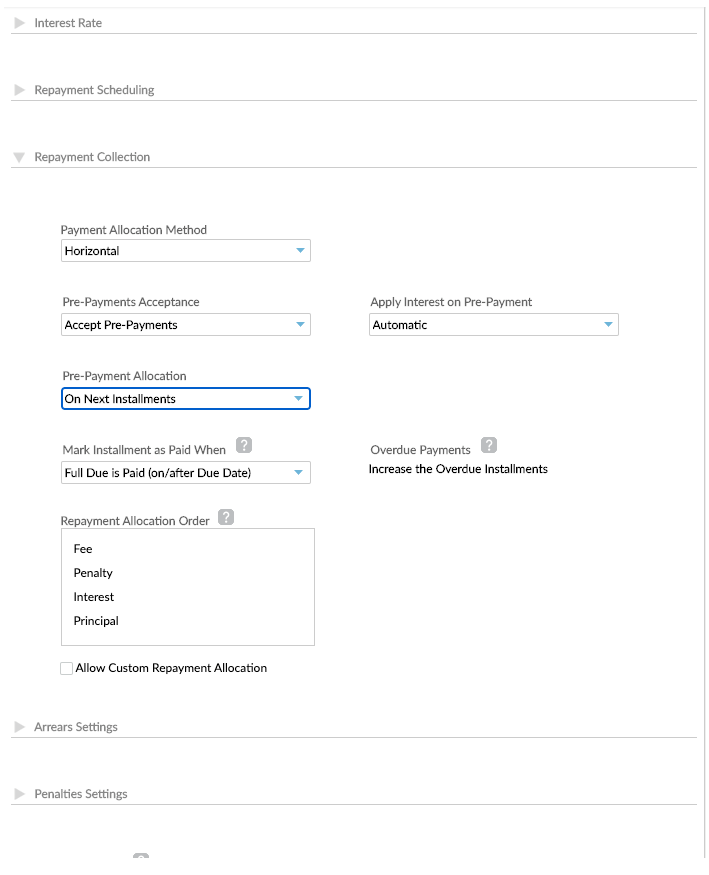The image size is (709, 875).
Task: Expand the Interest Rate section
Action: pos(19,22)
